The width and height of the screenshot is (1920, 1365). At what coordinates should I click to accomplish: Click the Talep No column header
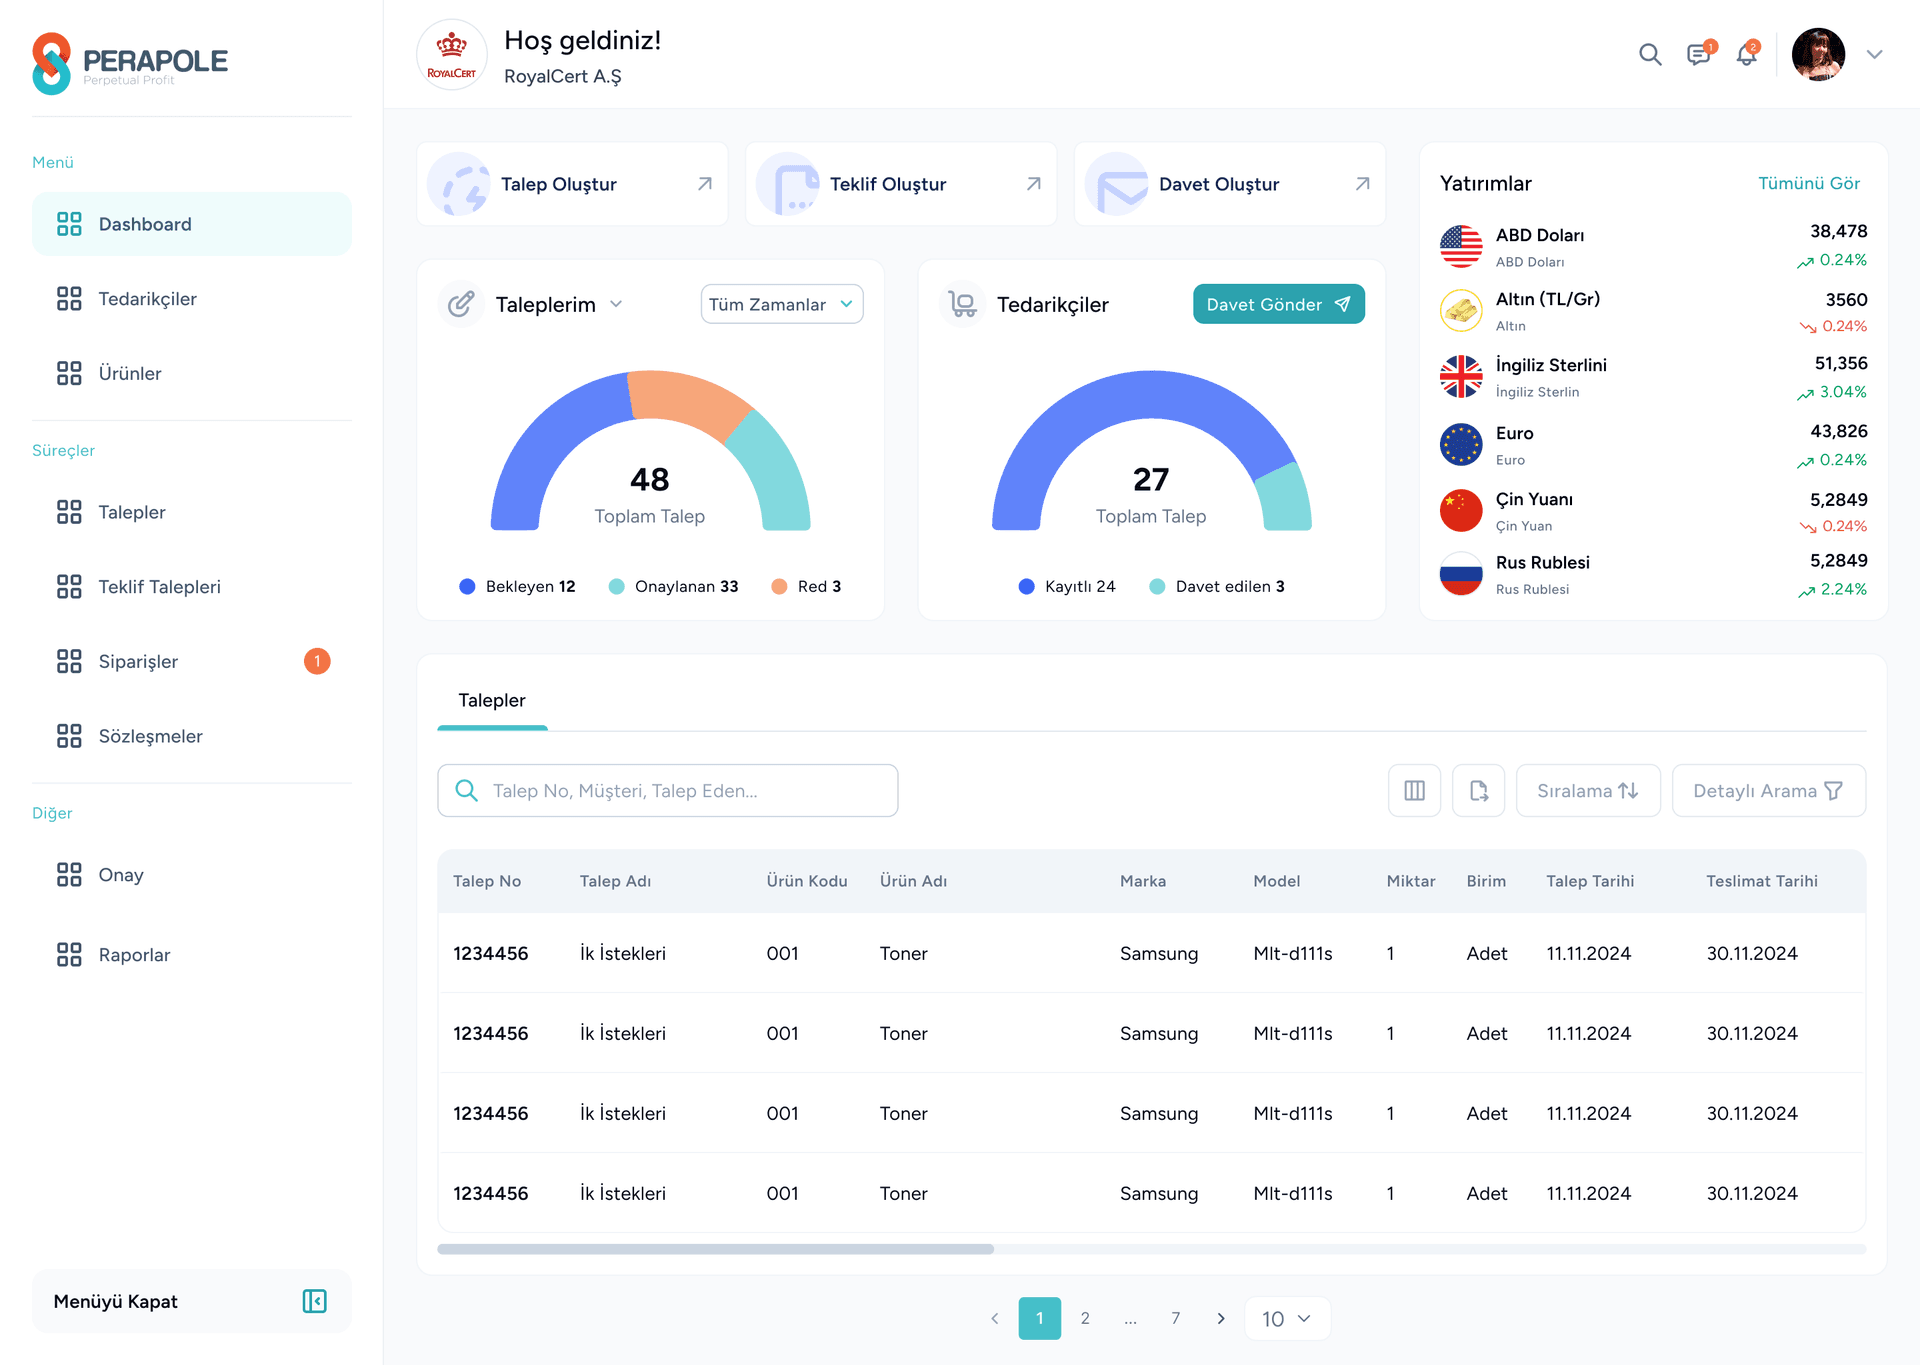click(x=487, y=881)
